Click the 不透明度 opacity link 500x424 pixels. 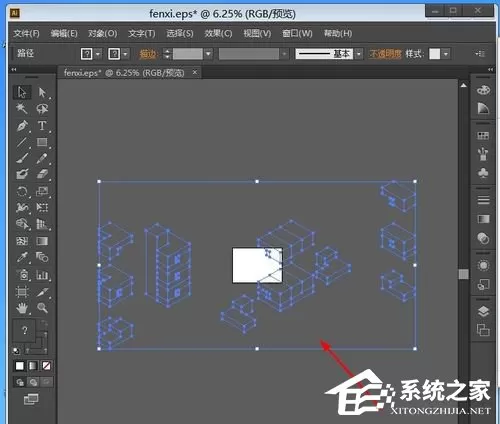click(385, 54)
